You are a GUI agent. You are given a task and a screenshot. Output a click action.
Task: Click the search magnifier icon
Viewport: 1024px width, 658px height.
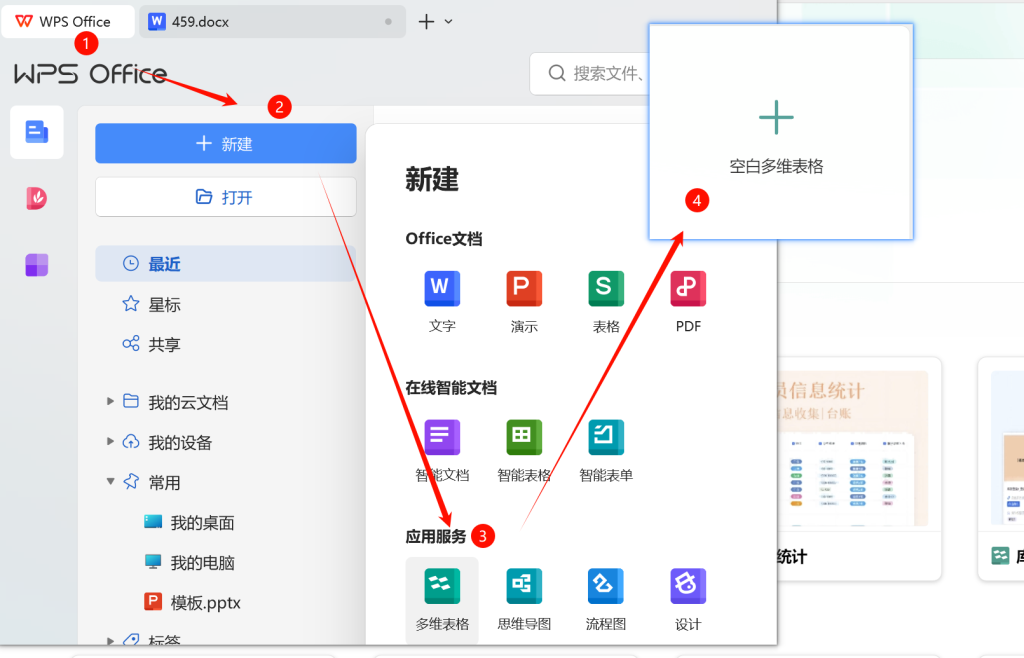click(x=557, y=73)
